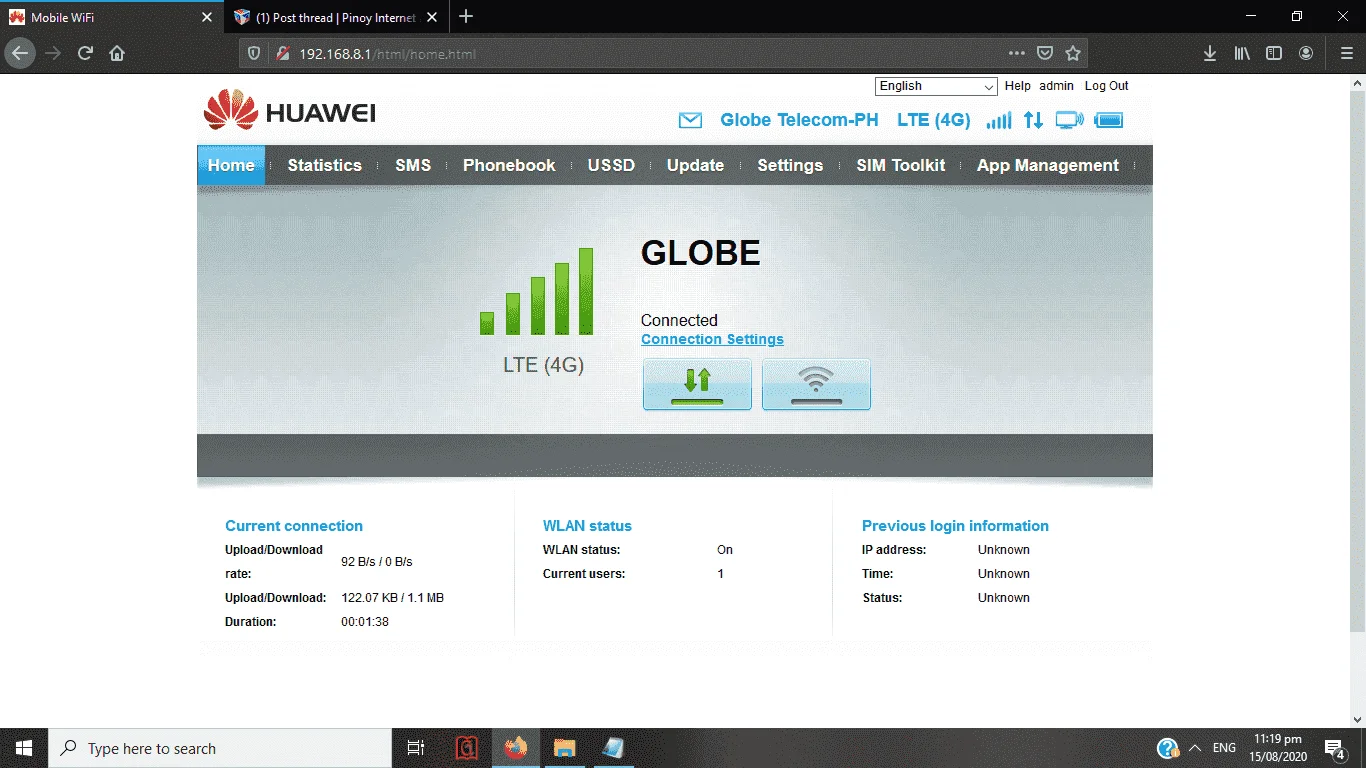Click the battery status icon in header
The image size is (1366, 768).
click(x=1109, y=121)
